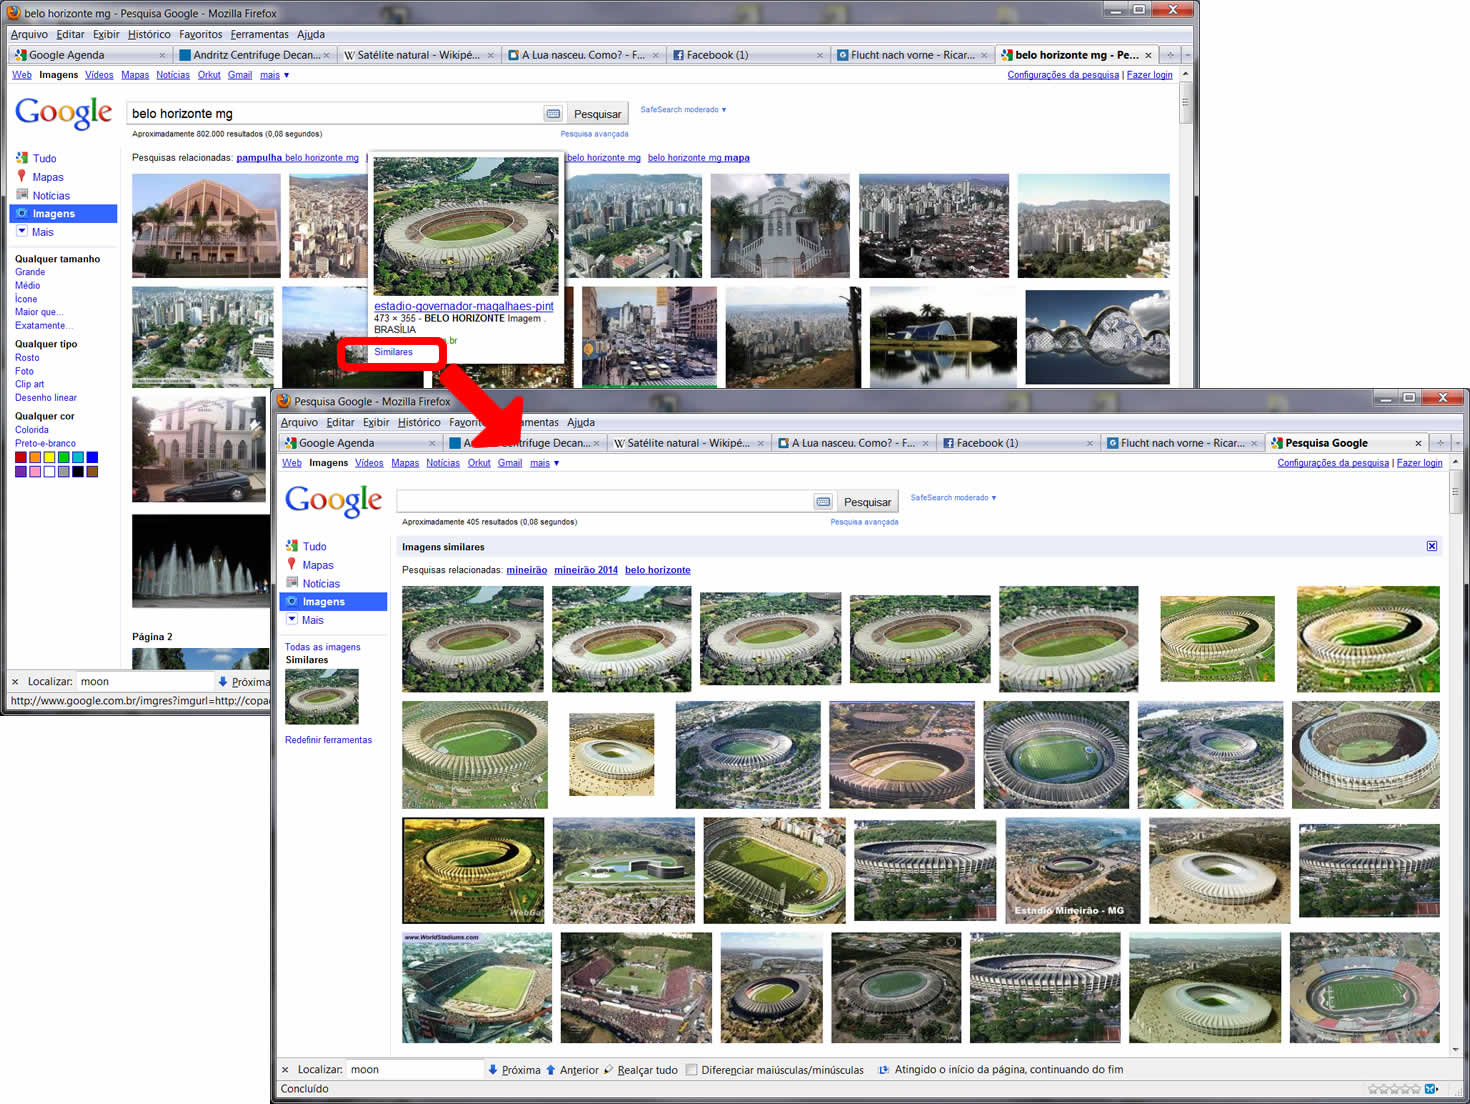Click the Similares stadium thumbnail in the sidebar
1470x1104 pixels.
322,697
